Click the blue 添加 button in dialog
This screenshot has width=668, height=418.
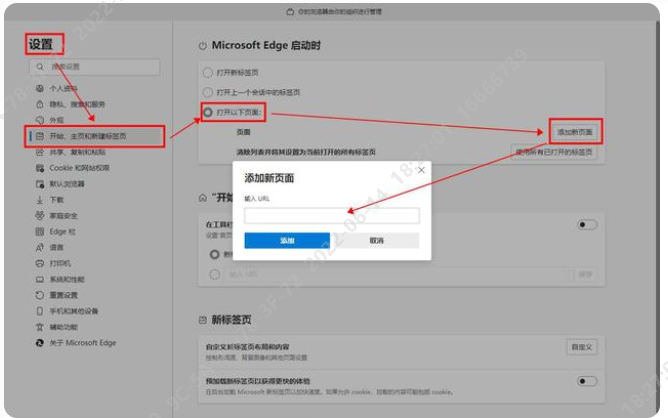click(x=287, y=240)
